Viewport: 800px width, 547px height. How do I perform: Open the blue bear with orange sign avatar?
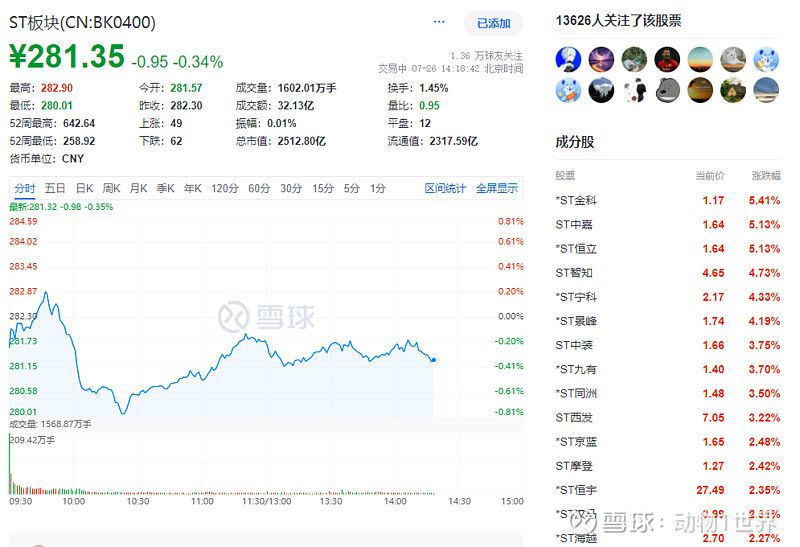568,90
